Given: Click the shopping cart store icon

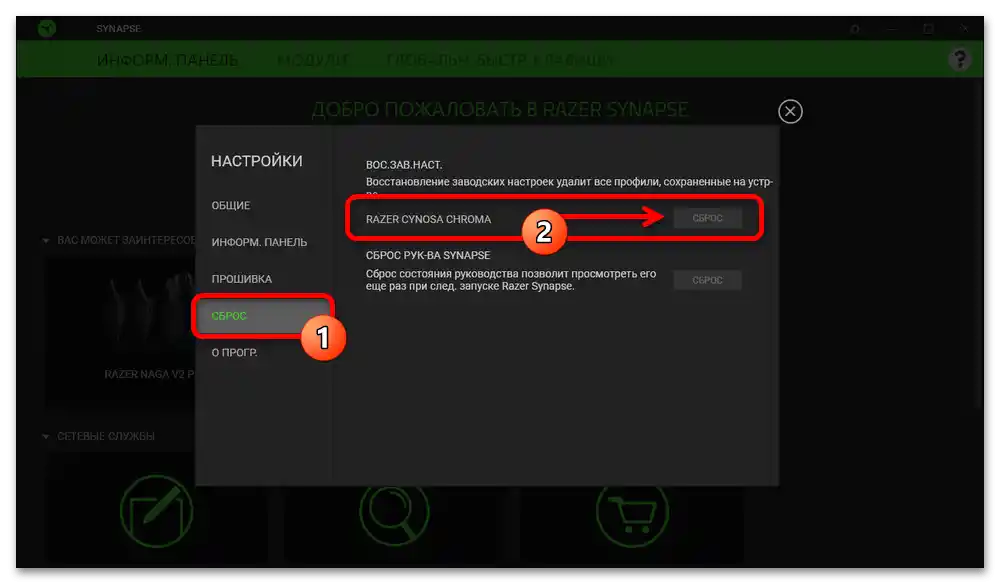Looking at the screenshot, I should (x=632, y=511).
